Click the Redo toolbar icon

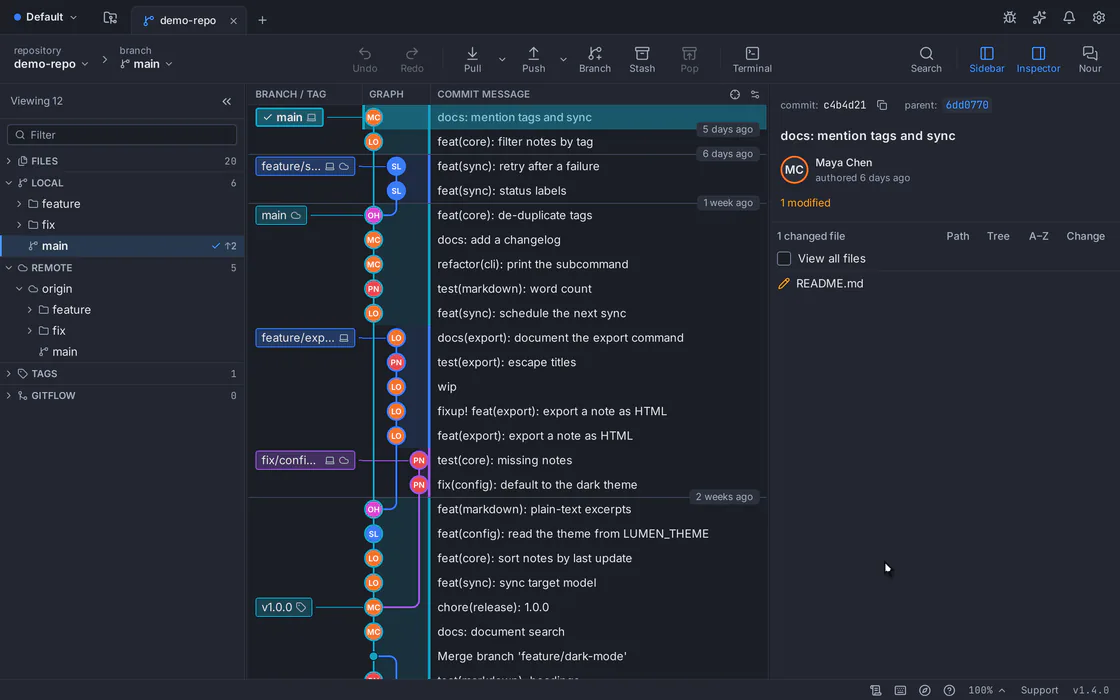[411, 54]
